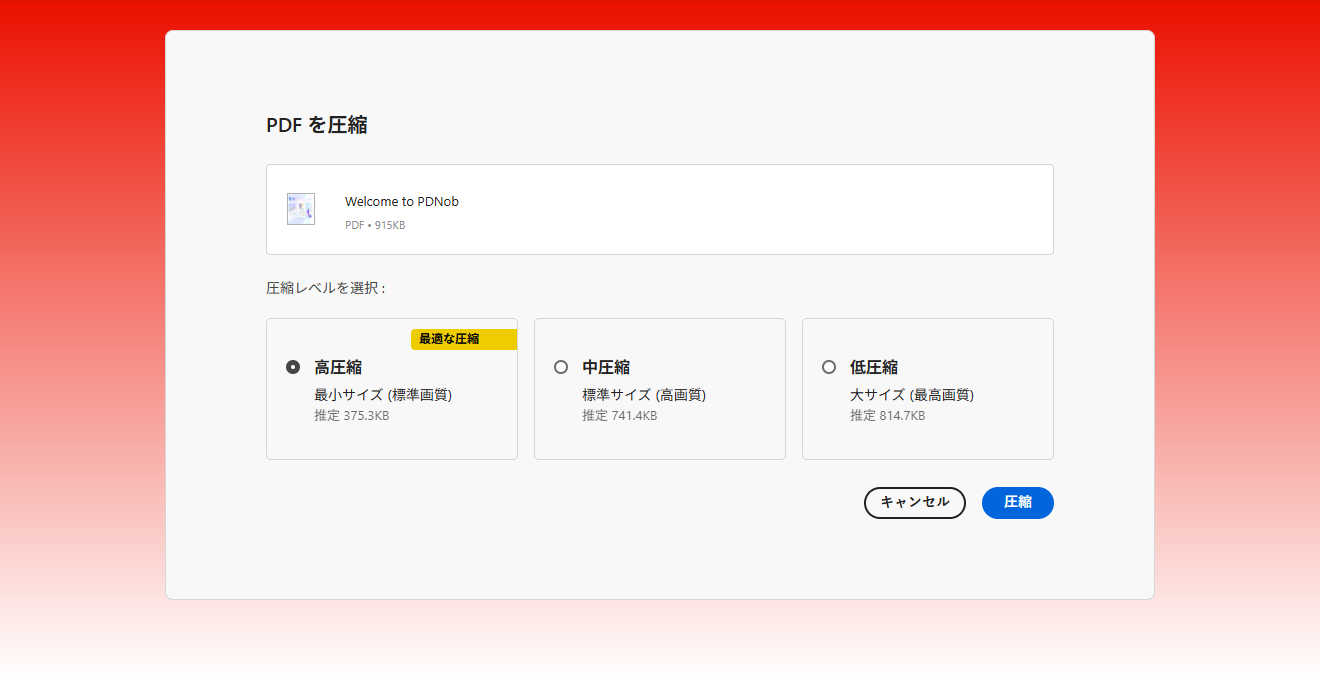Click the 最小サイズ (標準画質) description
The height and width of the screenshot is (680, 1320).
pos(383,395)
